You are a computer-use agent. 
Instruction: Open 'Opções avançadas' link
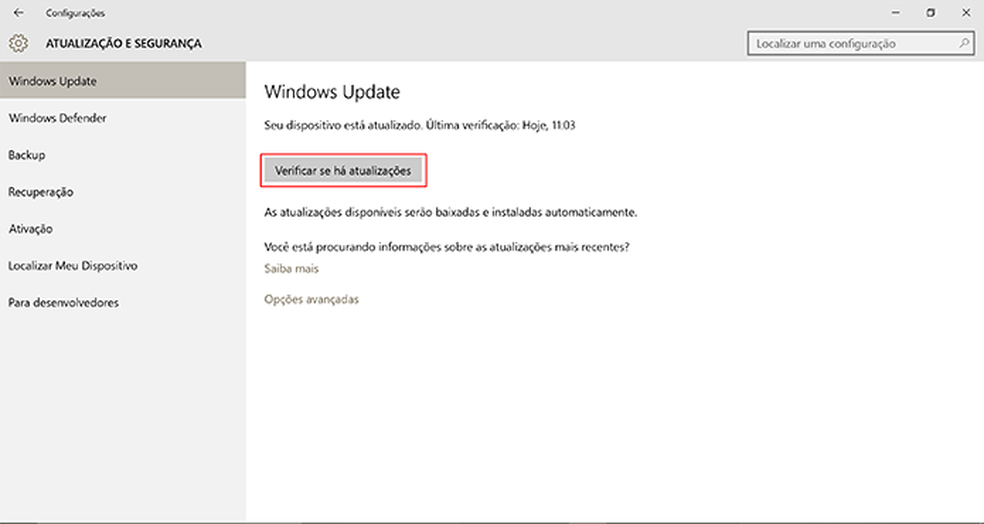[x=311, y=299]
